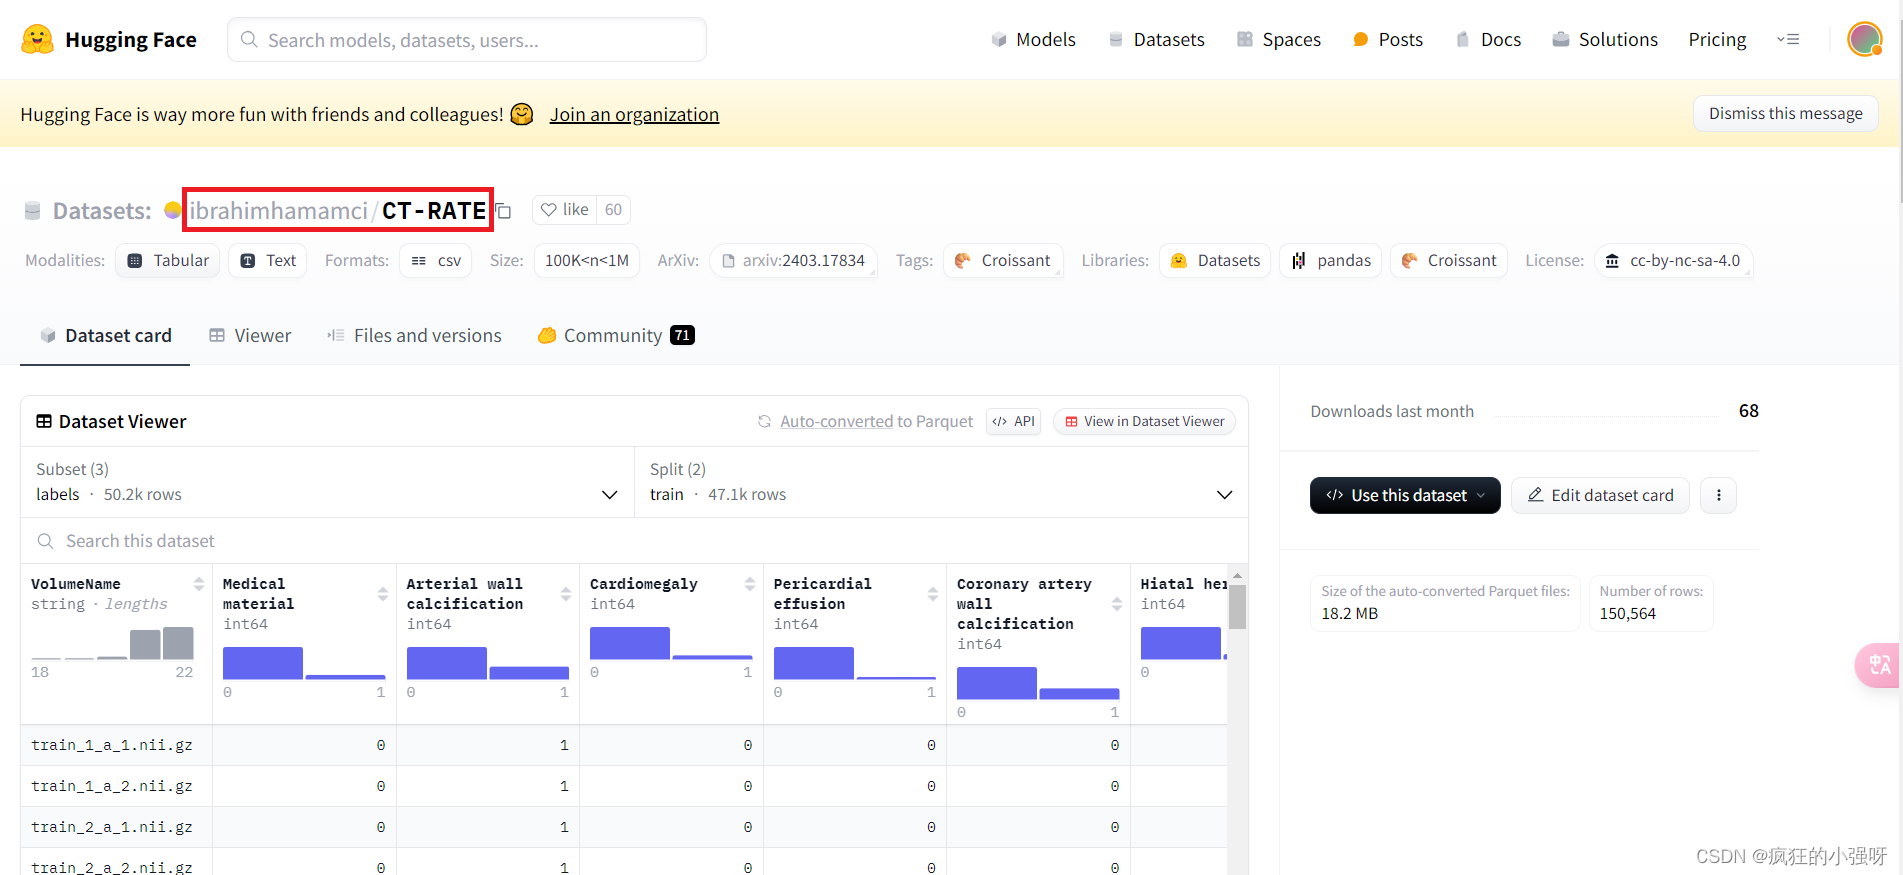The image size is (1903, 875).
Task: Sort VolumeName column with arrows icon
Action: coord(199,584)
